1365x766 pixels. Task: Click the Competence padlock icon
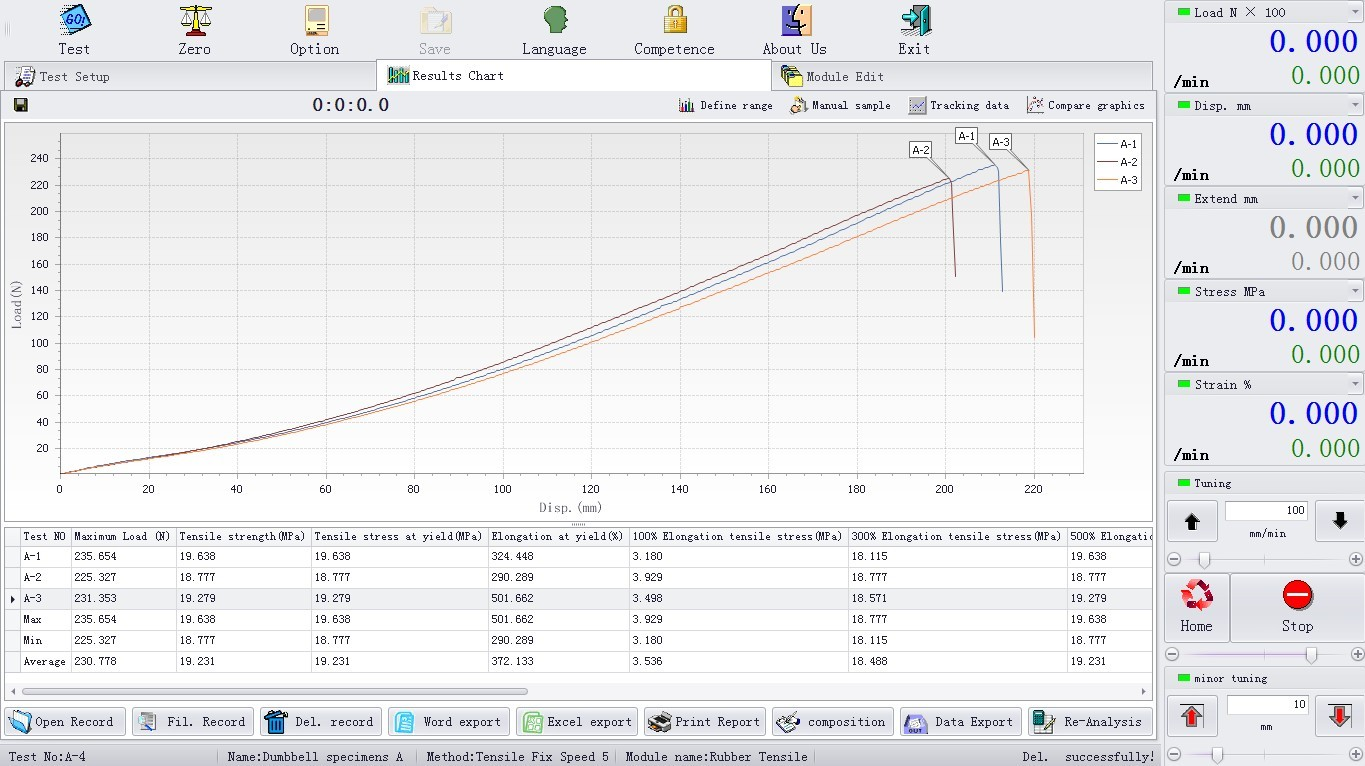coord(675,20)
